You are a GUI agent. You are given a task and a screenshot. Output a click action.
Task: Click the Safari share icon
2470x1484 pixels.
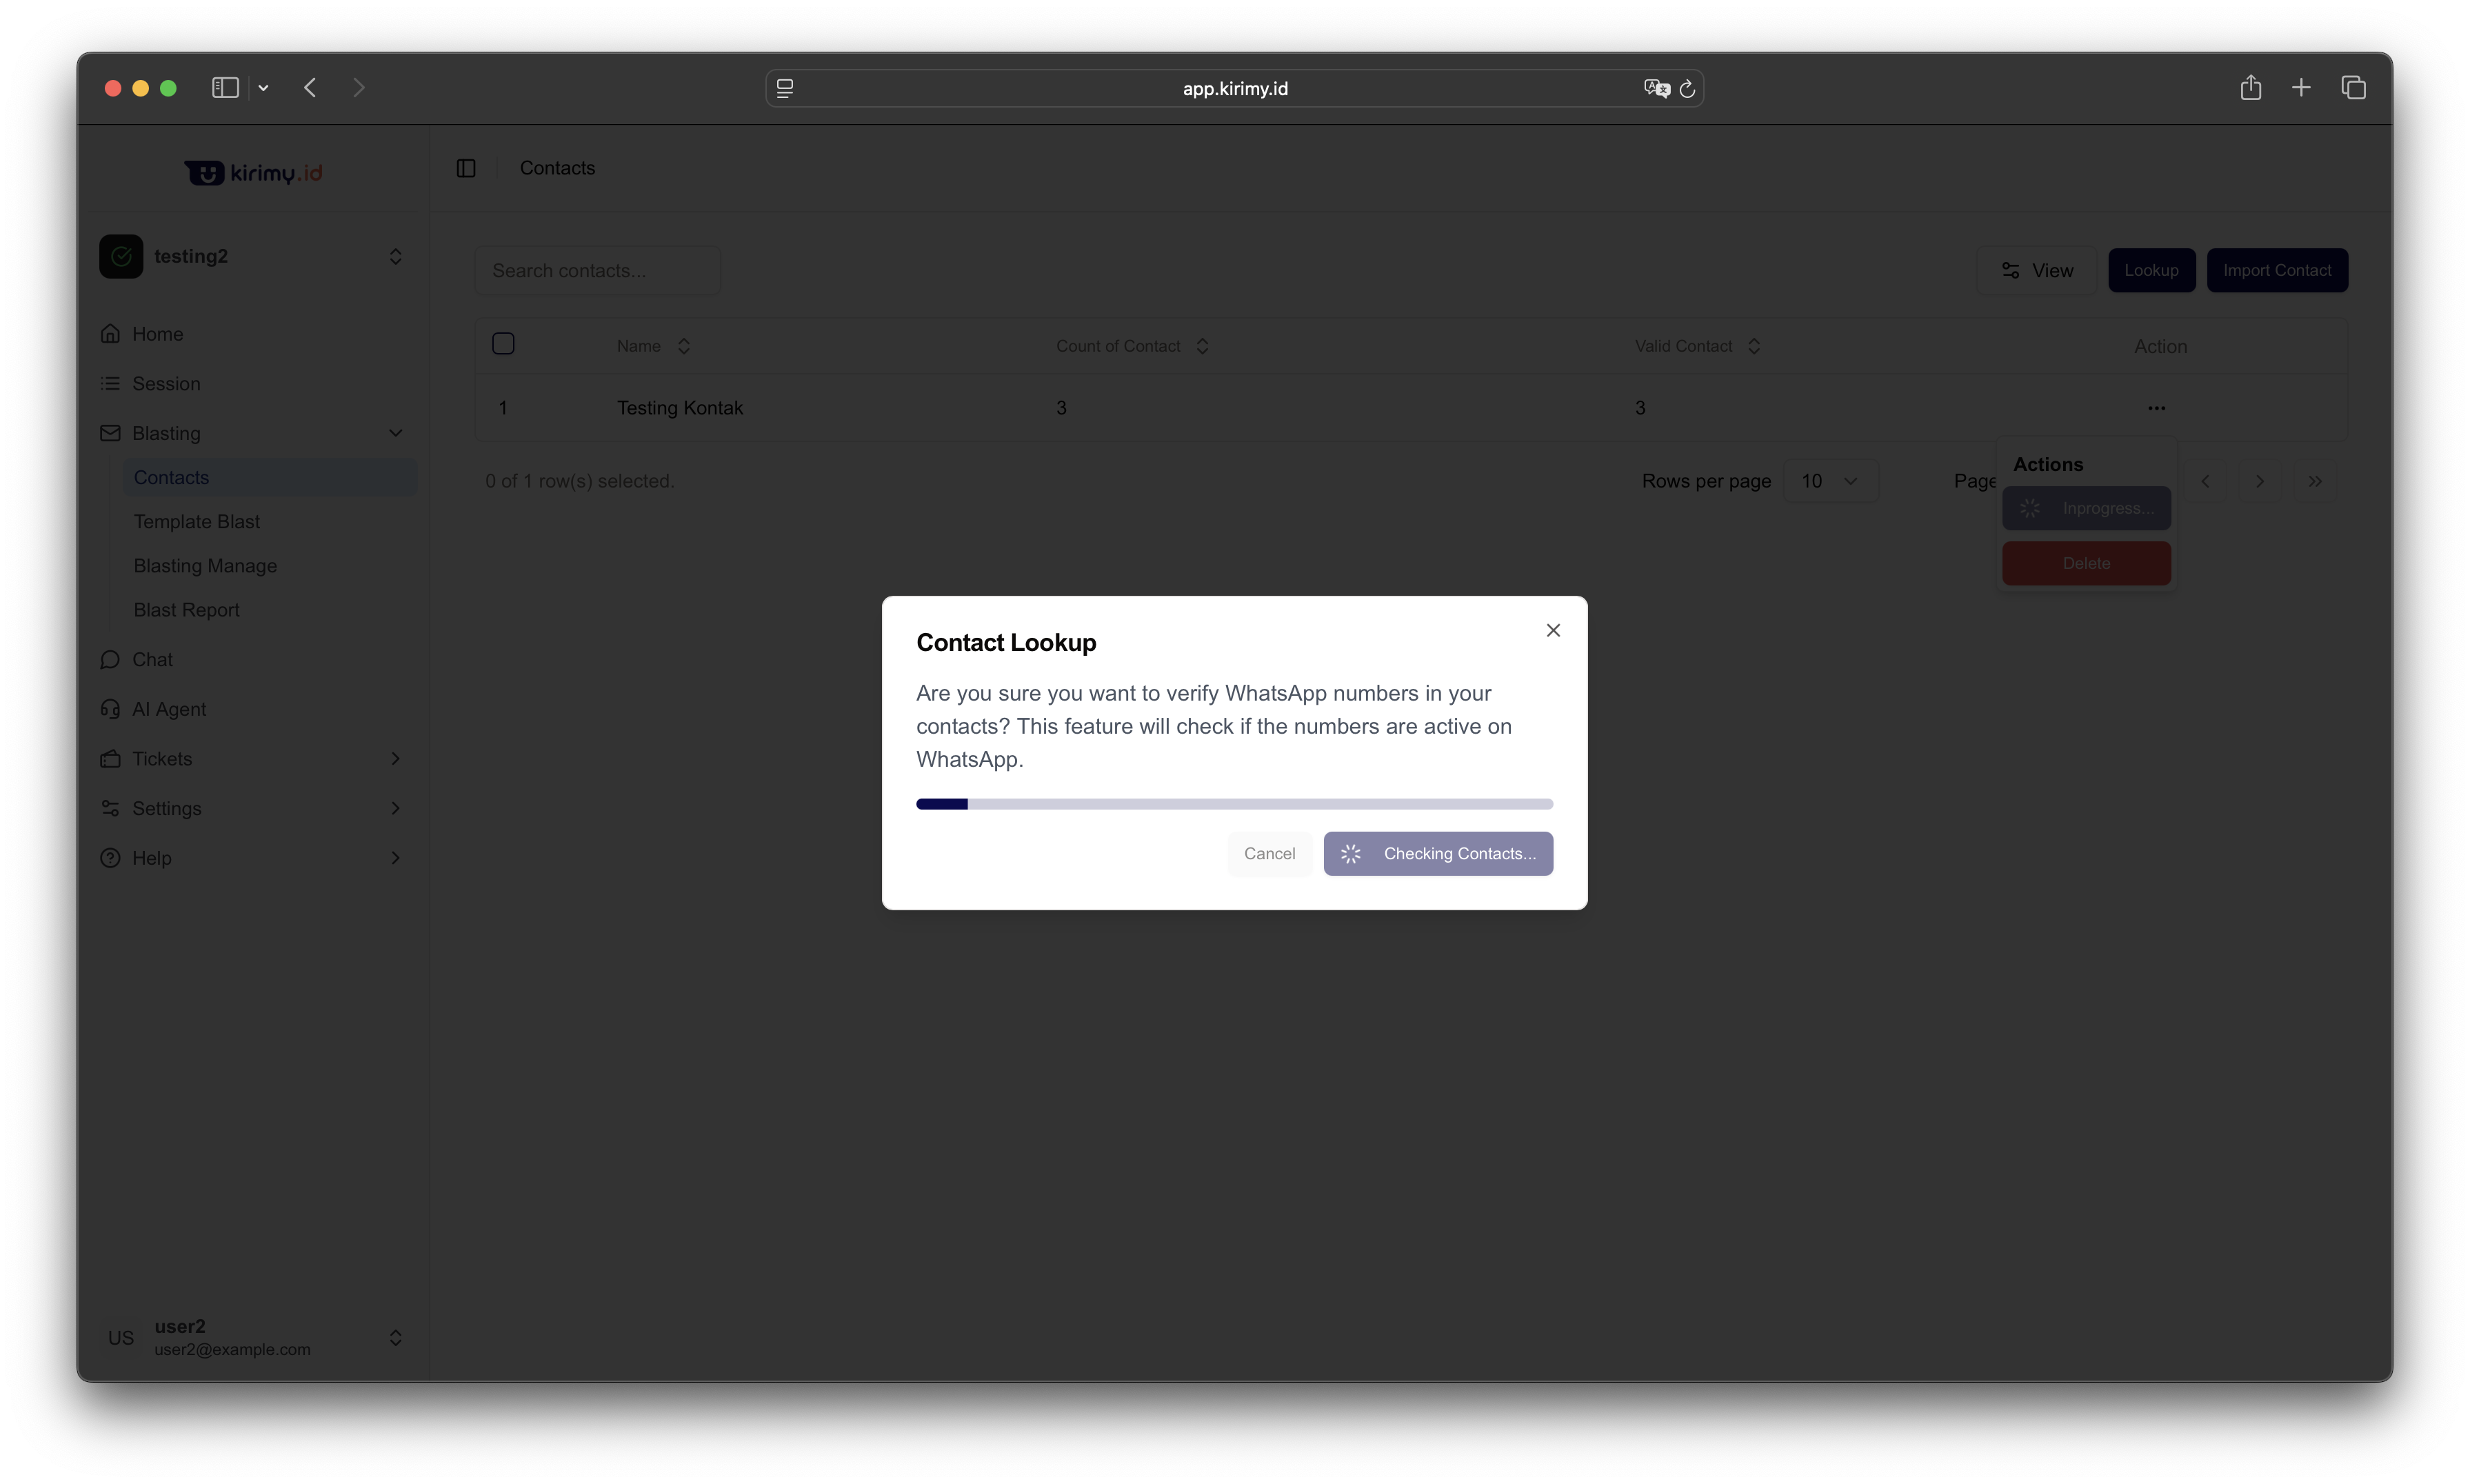[x=2250, y=88]
